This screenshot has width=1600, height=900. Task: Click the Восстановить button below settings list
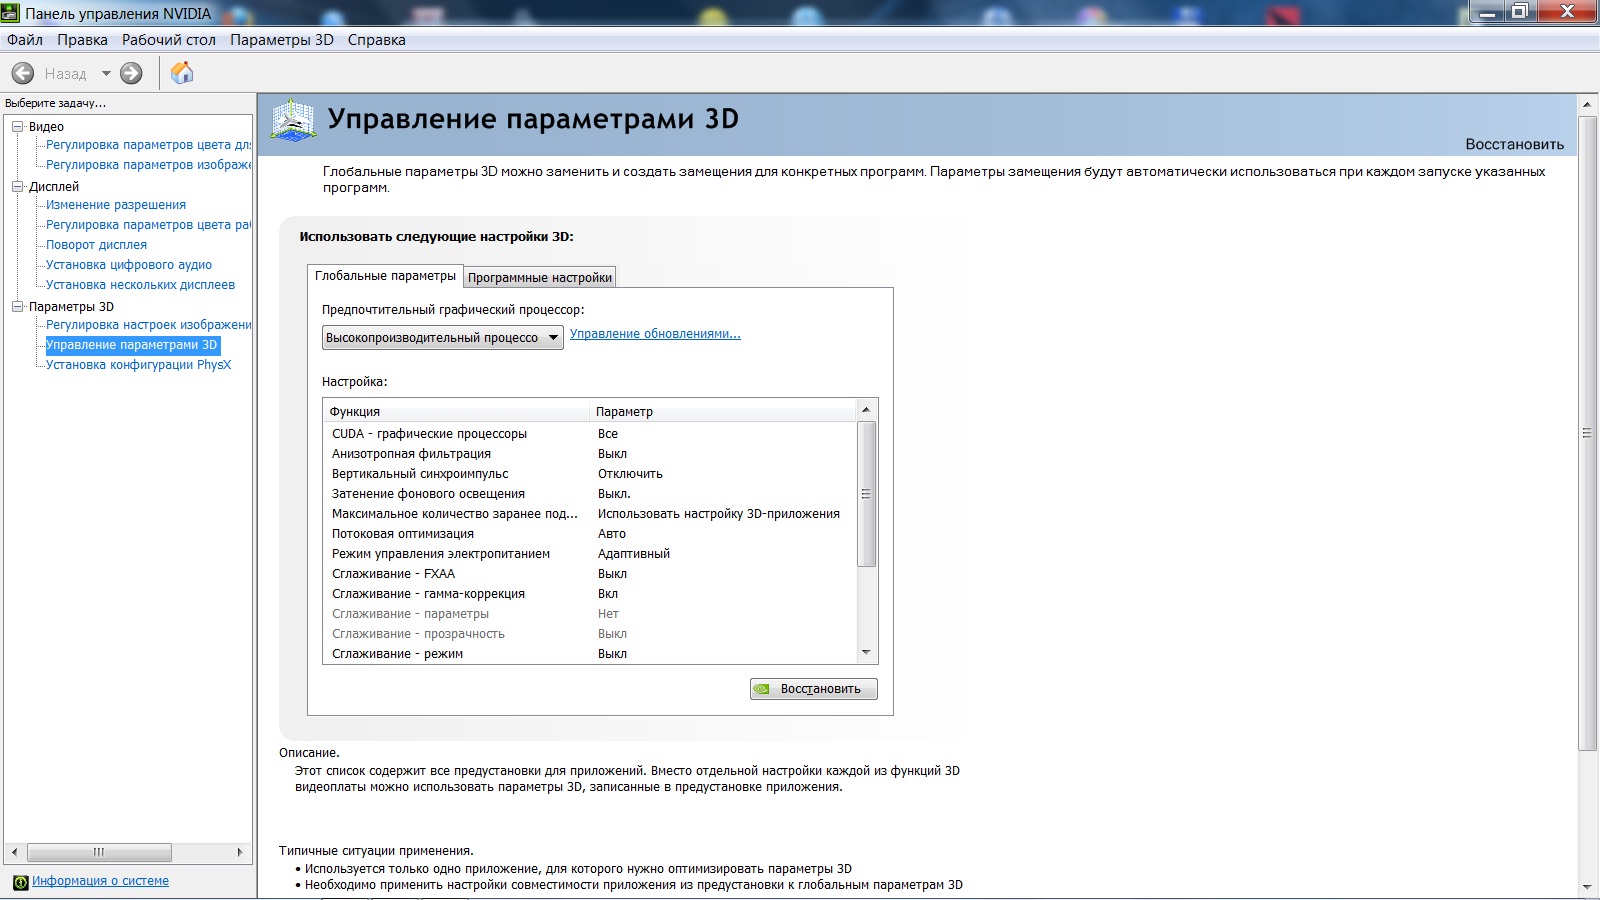click(x=814, y=689)
